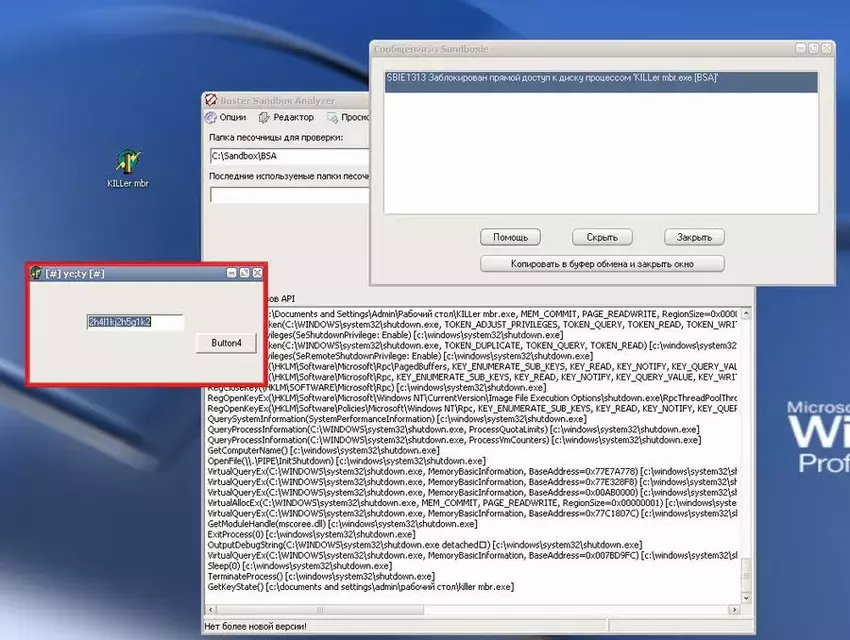Click the ye;ty window title icon
Screen dimensions: 850x640
point(36,273)
